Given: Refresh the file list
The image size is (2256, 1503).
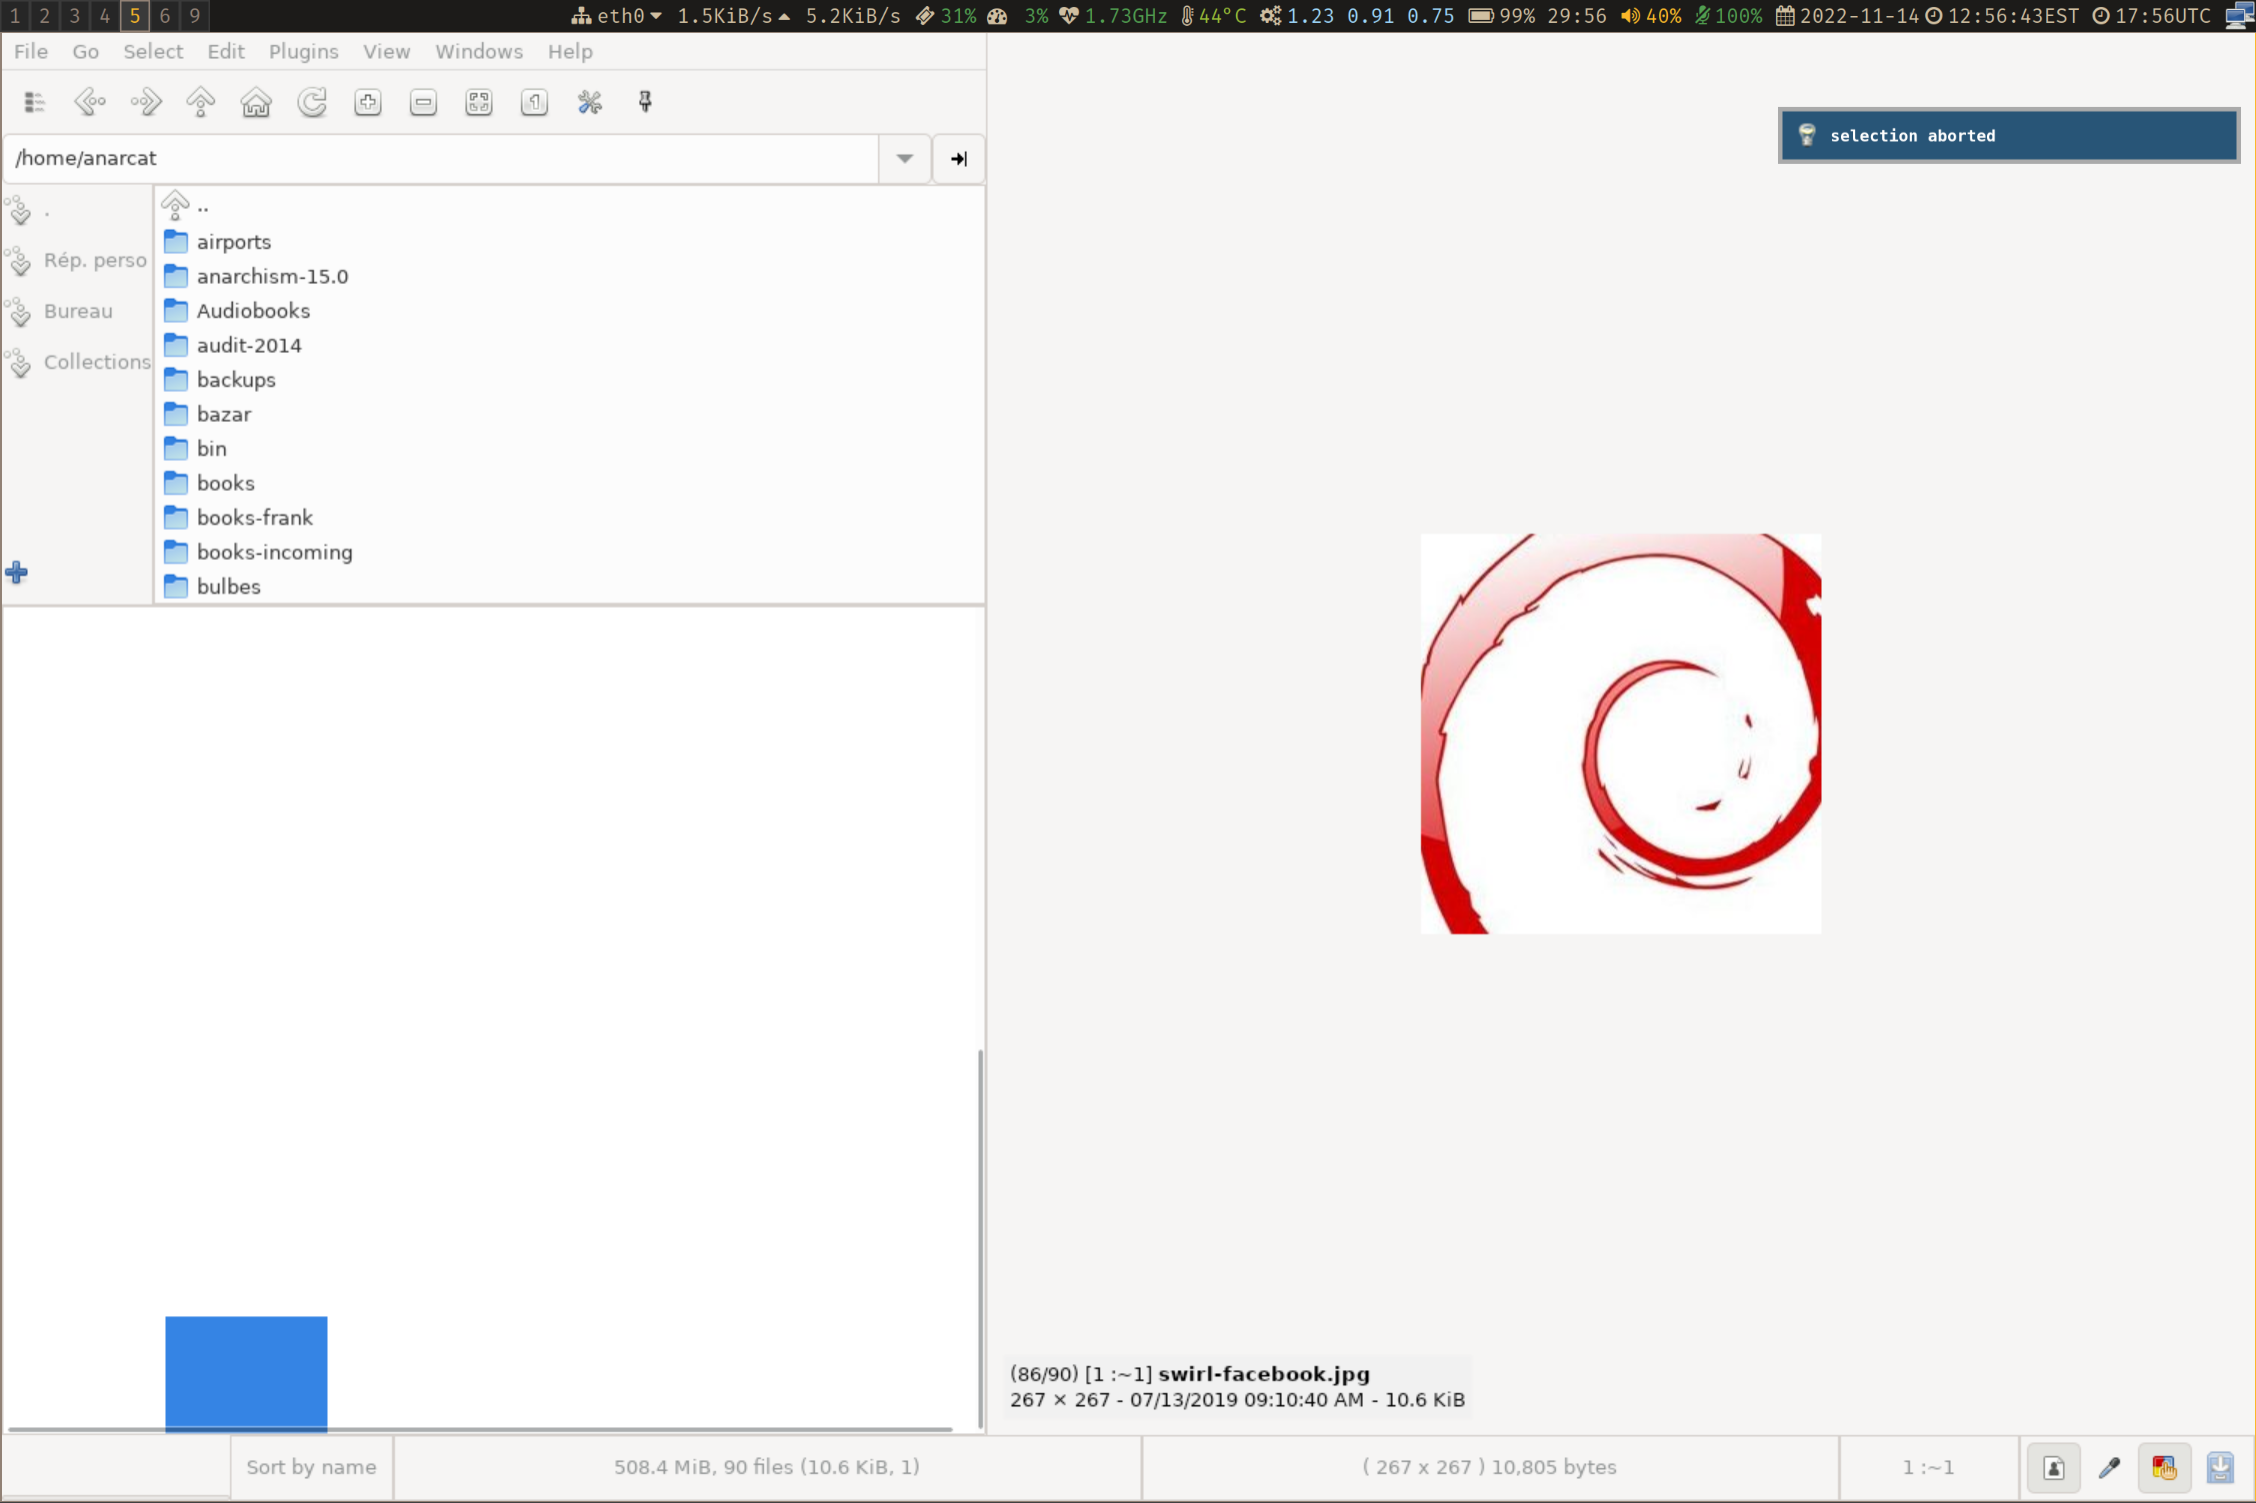Looking at the screenshot, I should (x=312, y=102).
